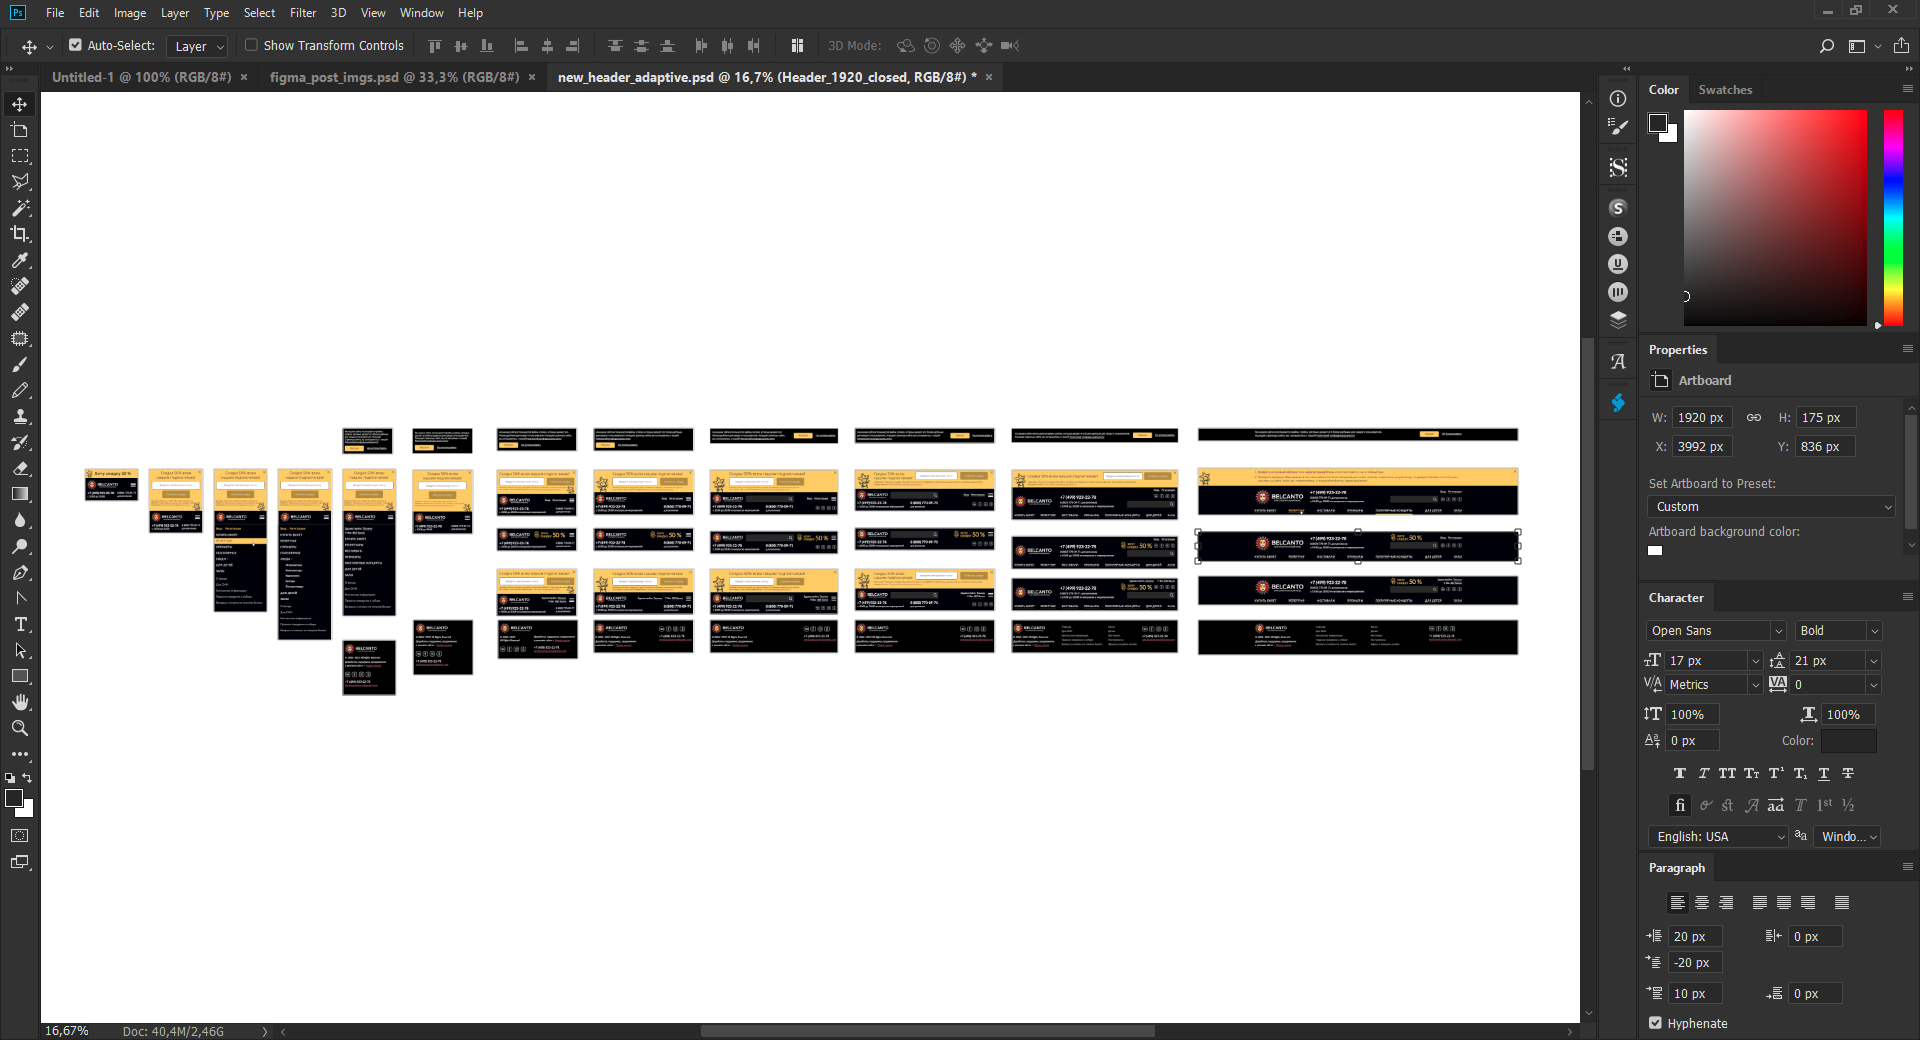Pick a color in the color field
Screen dimensions: 1920x1040
[x=1775, y=218]
